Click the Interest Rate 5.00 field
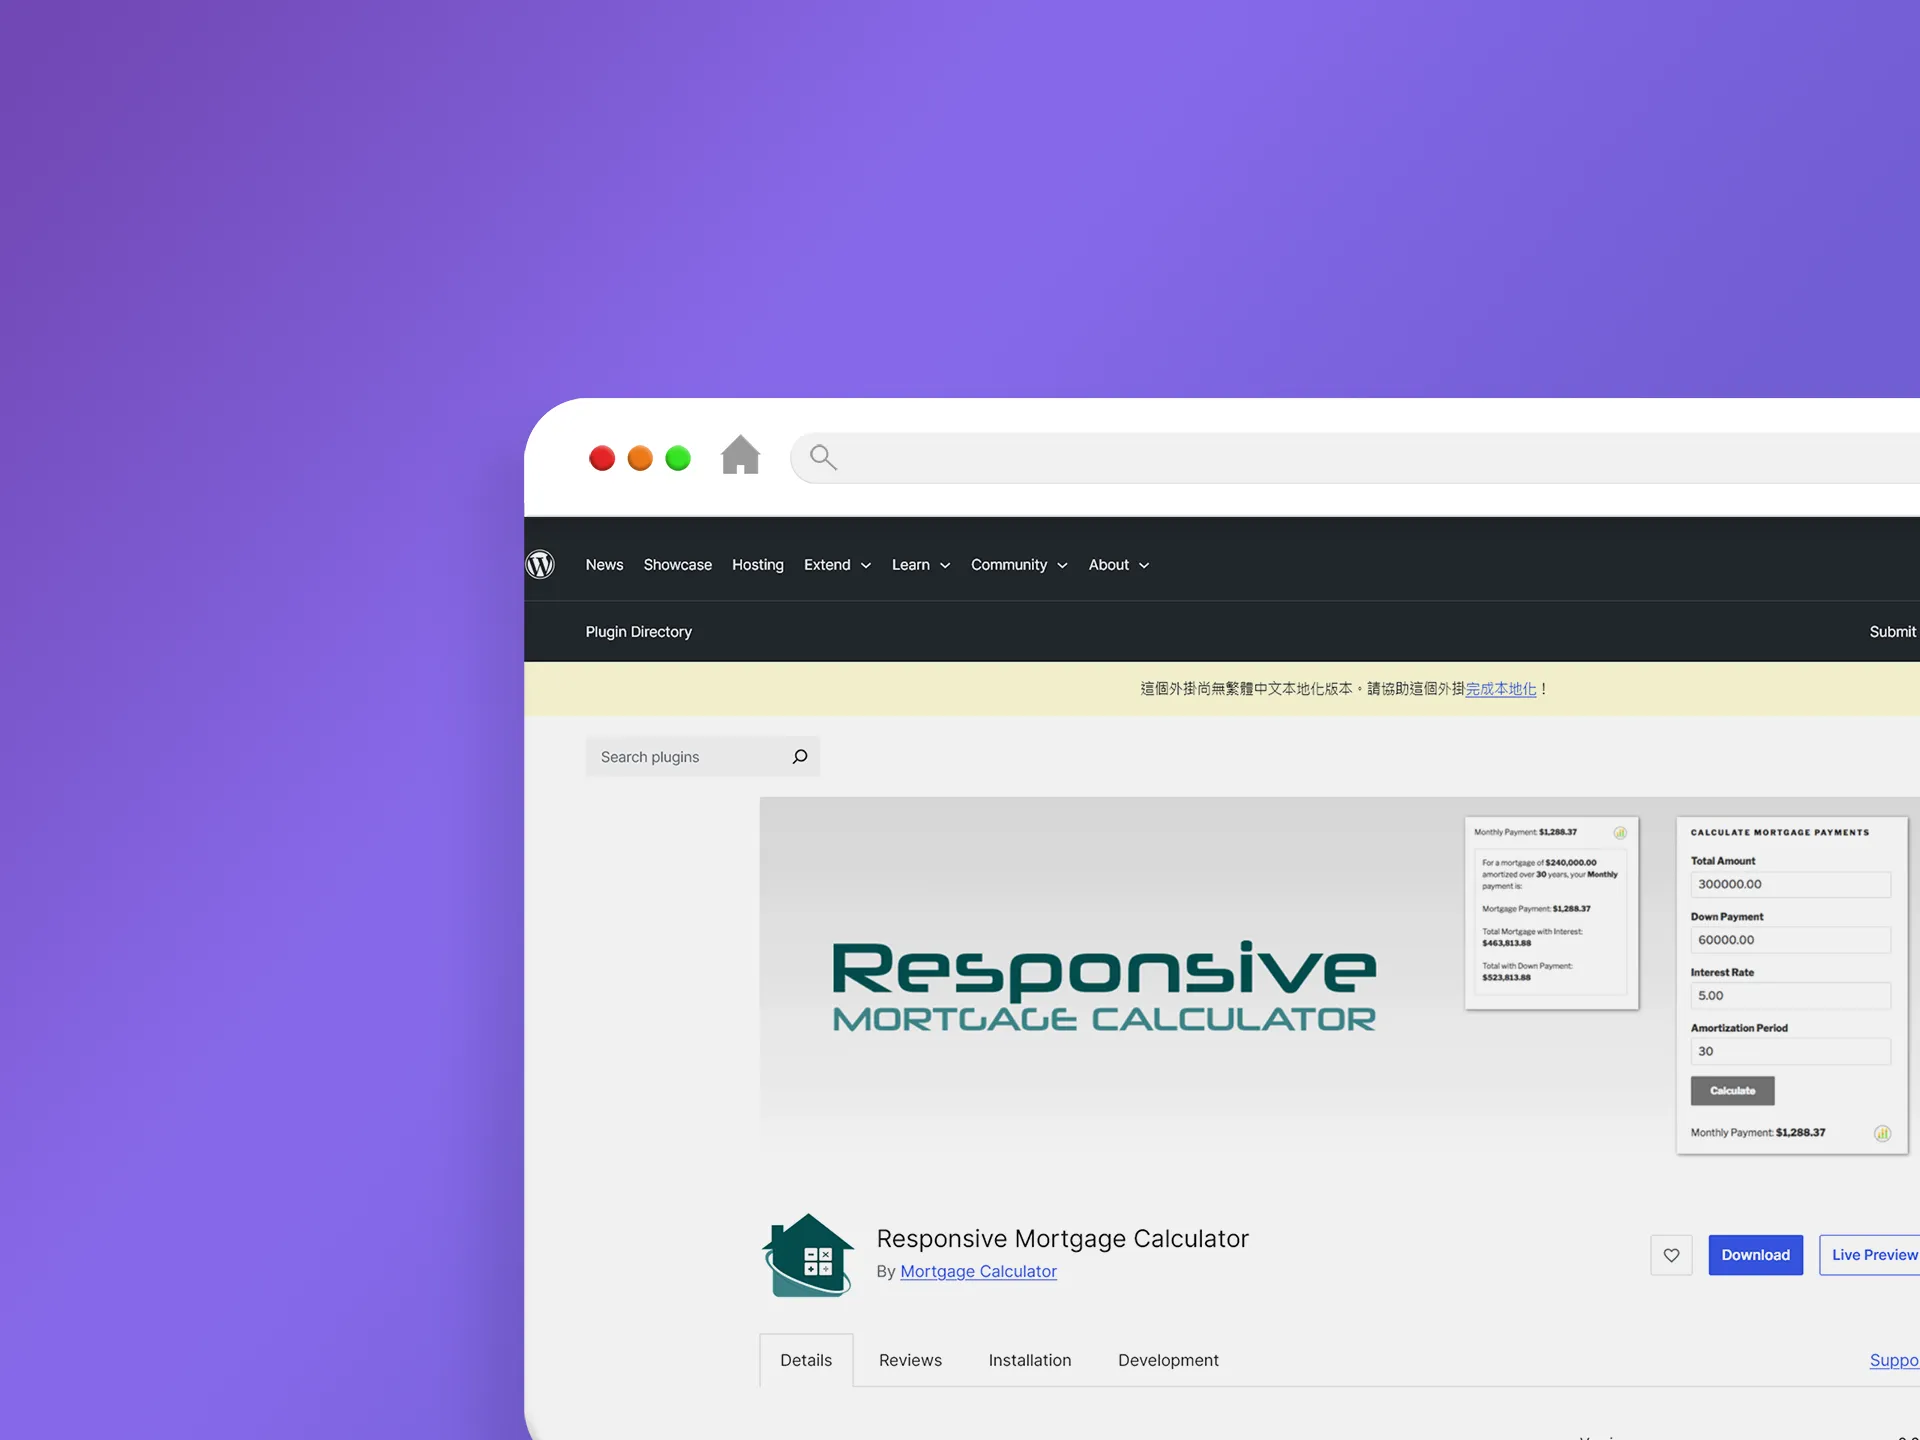The width and height of the screenshot is (1920, 1440). click(1791, 996)
